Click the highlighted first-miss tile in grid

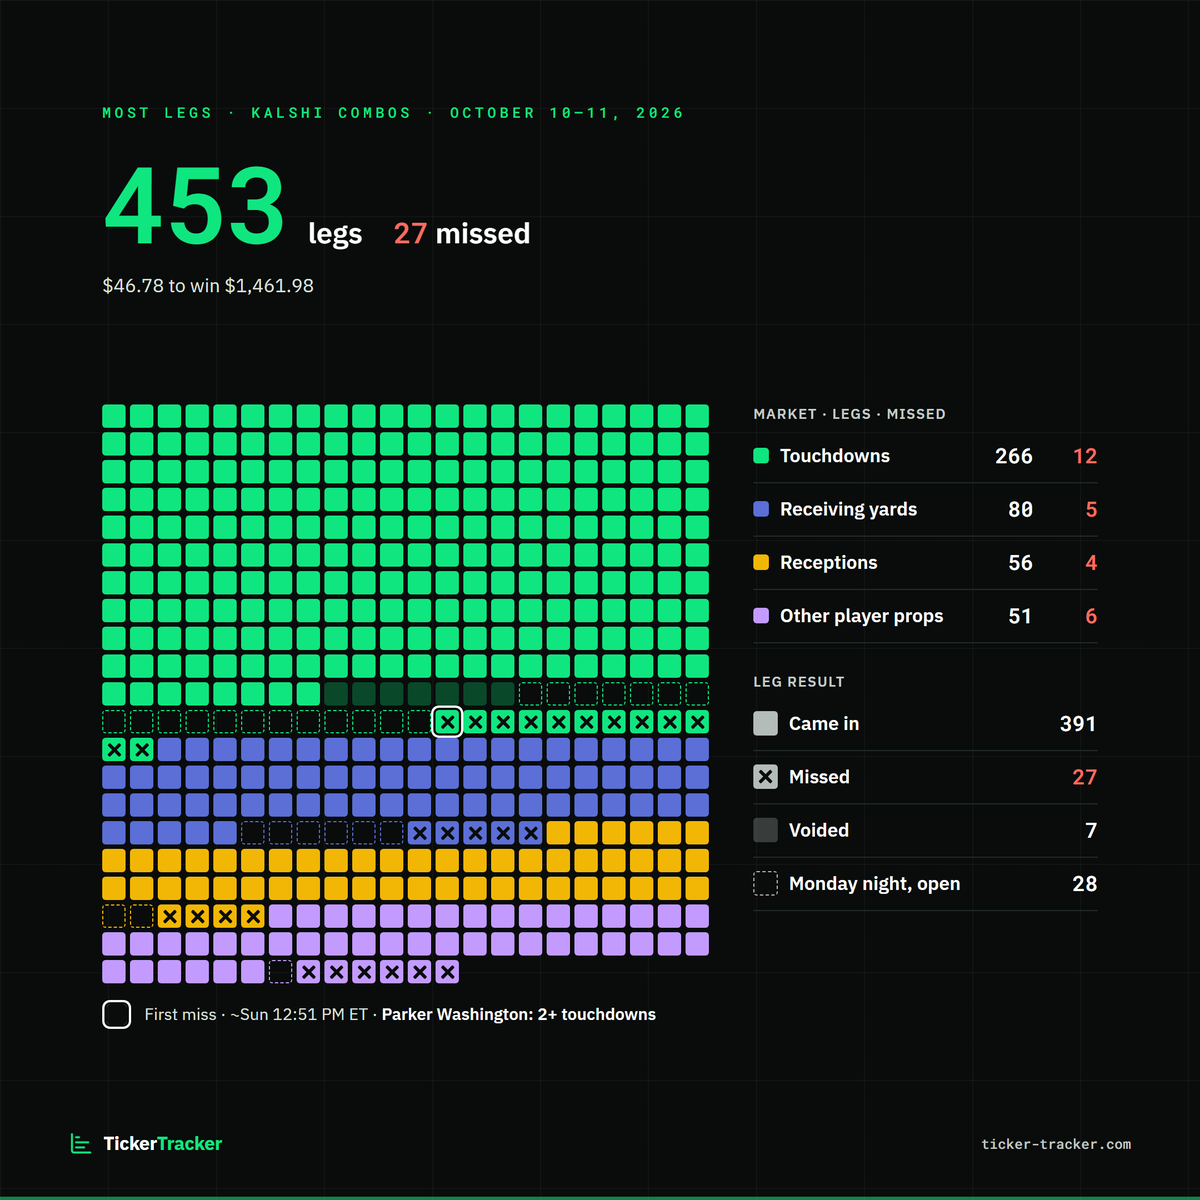447,721
